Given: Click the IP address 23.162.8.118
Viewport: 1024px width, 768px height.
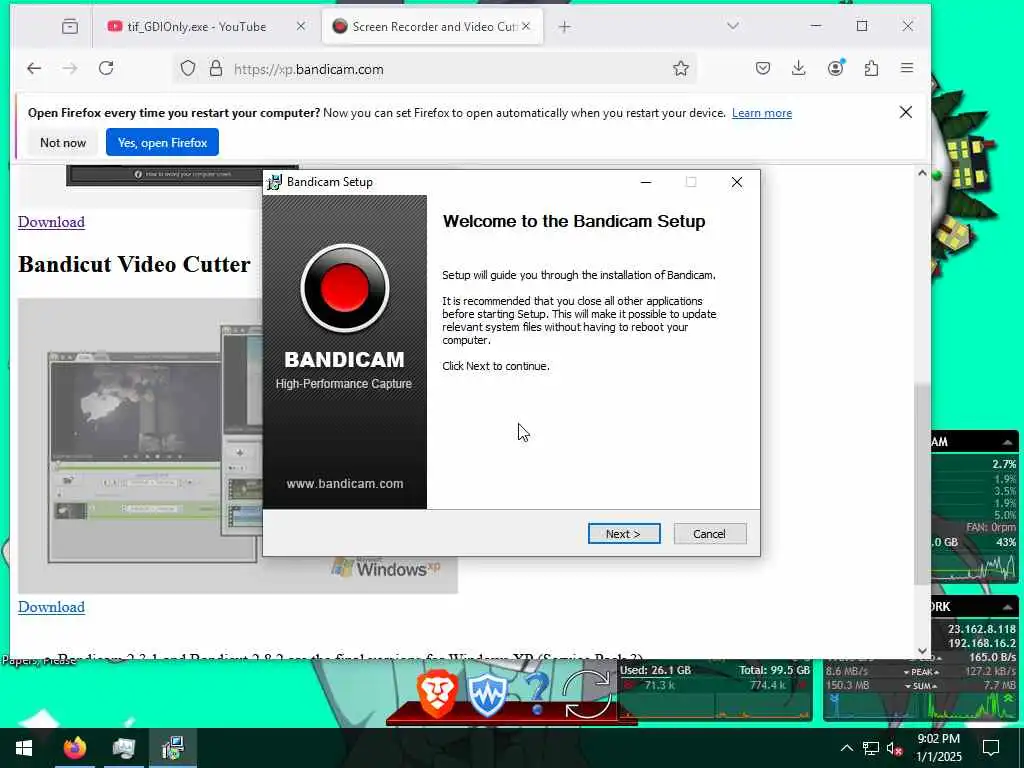Looking at the screenshot, I should (x=982, y=630).
